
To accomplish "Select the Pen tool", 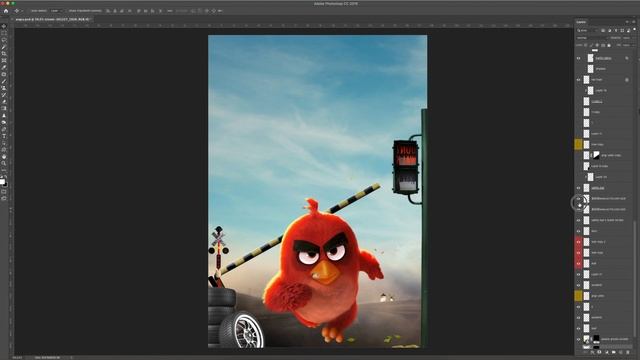I will pyautogui.click(x=4, y=129).
